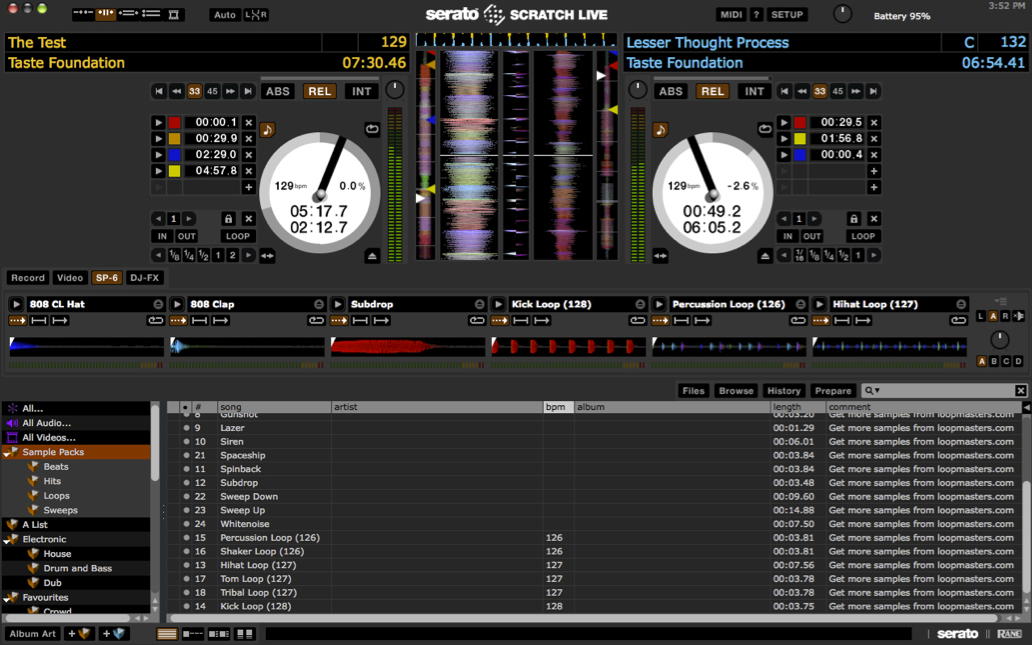Enable repeat on the Hihat Loop (127) slot
The height and width of the screenshot is (645, 1032).
[958, 320]
